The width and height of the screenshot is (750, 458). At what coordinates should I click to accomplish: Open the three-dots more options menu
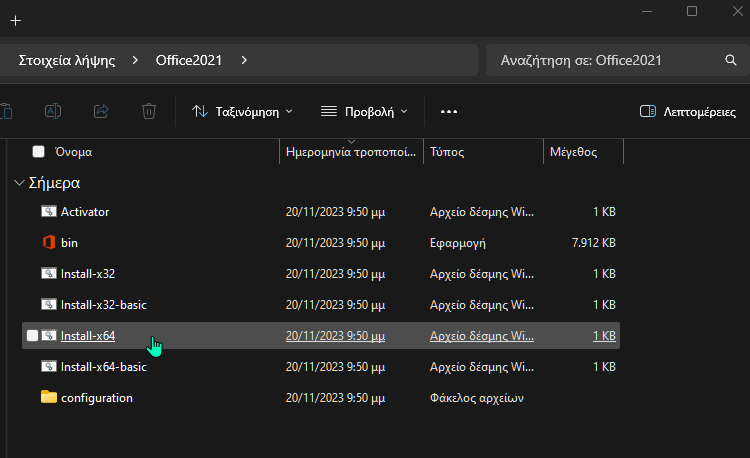[449, 111]
